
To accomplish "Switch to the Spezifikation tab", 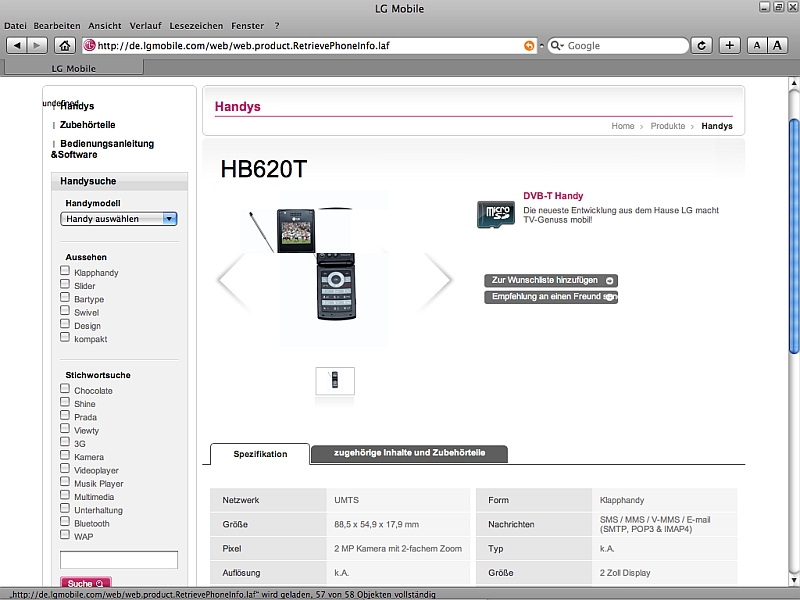I will tap(260, 454).
